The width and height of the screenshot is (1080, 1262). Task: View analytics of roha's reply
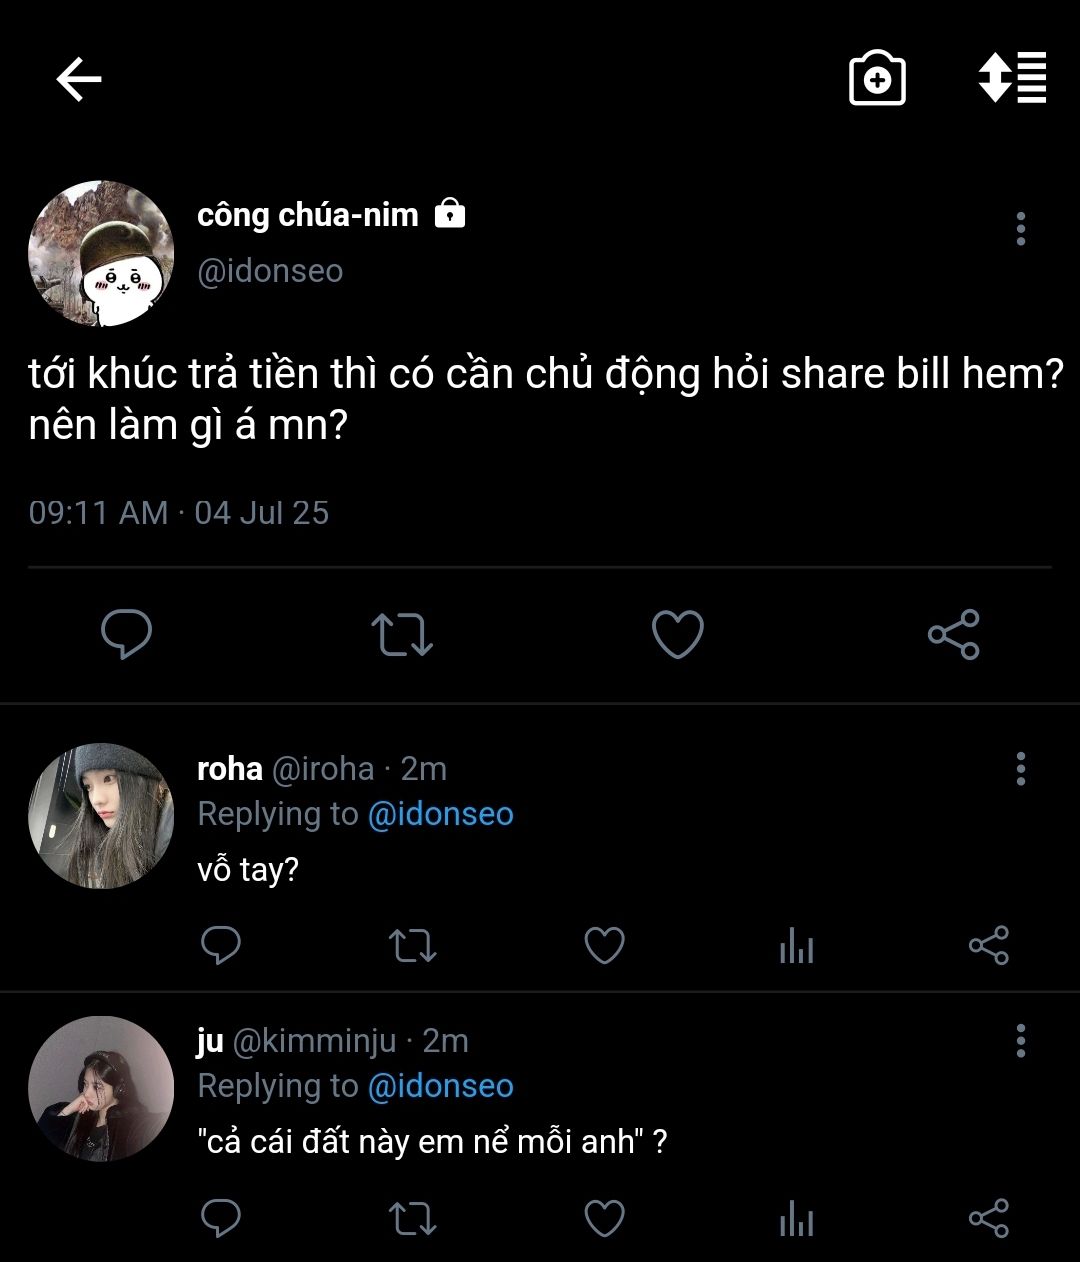(796, 945)
